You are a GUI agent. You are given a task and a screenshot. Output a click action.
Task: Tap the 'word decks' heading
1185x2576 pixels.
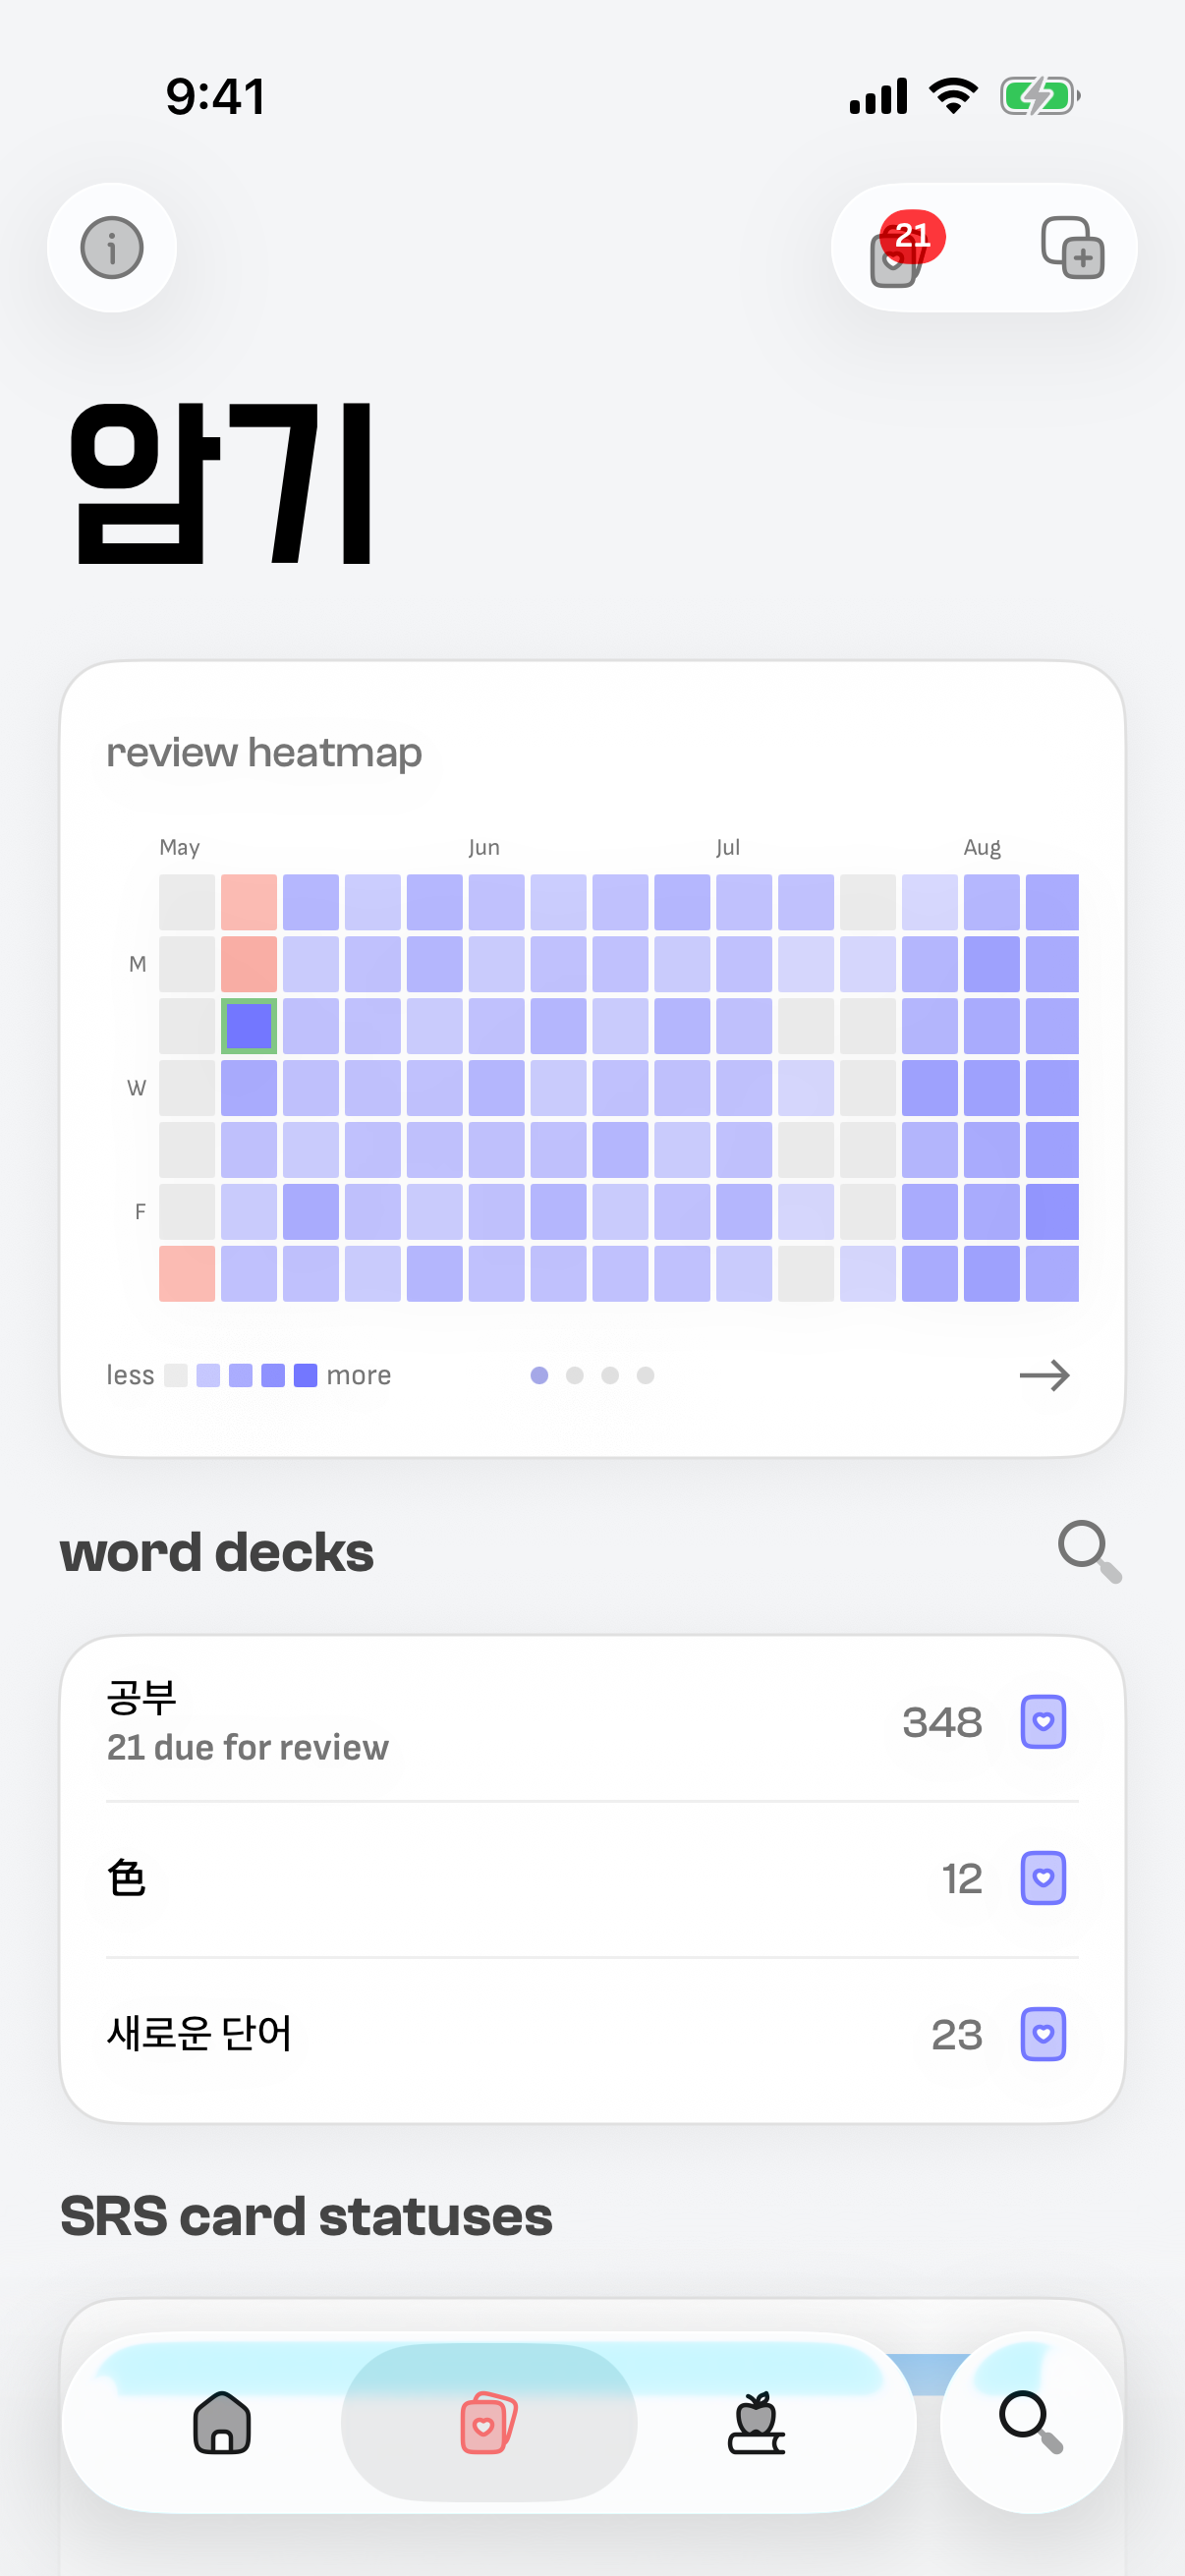217,1552
